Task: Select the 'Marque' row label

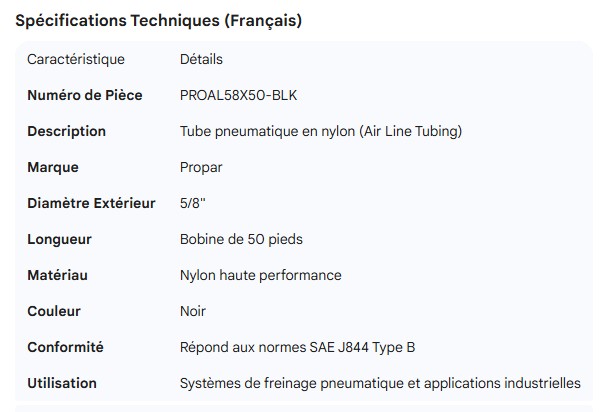Action: click(53, 167)
